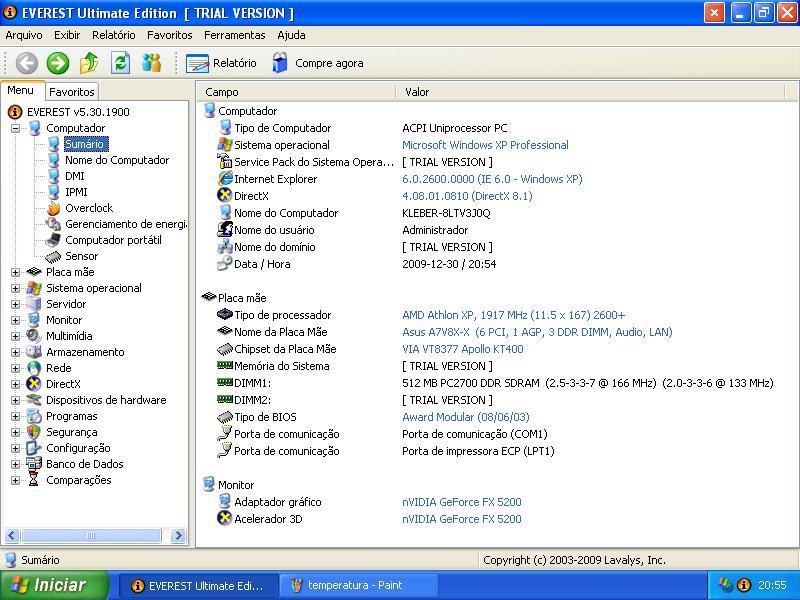Click the Segurança shield icon
Image resolution: width=800 pixels, height=600 pixels.
pyautogui.click(x=34, y=432)
